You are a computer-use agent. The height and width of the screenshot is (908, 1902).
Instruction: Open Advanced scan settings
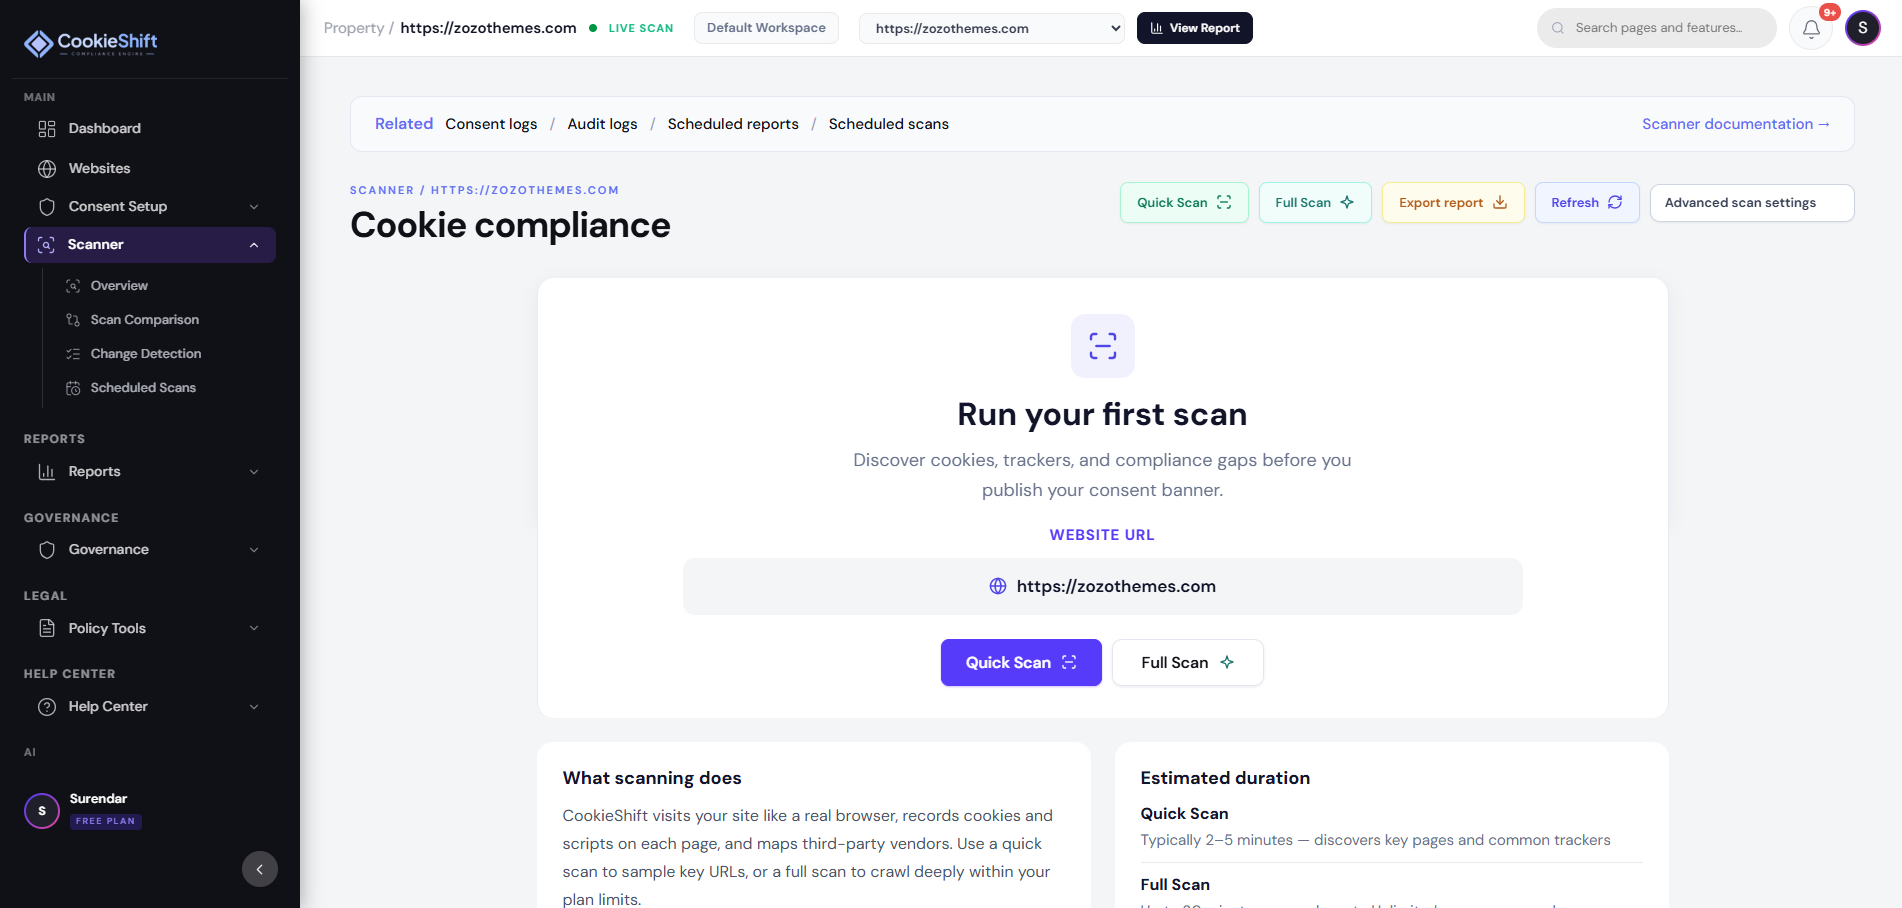(1752, 203)
